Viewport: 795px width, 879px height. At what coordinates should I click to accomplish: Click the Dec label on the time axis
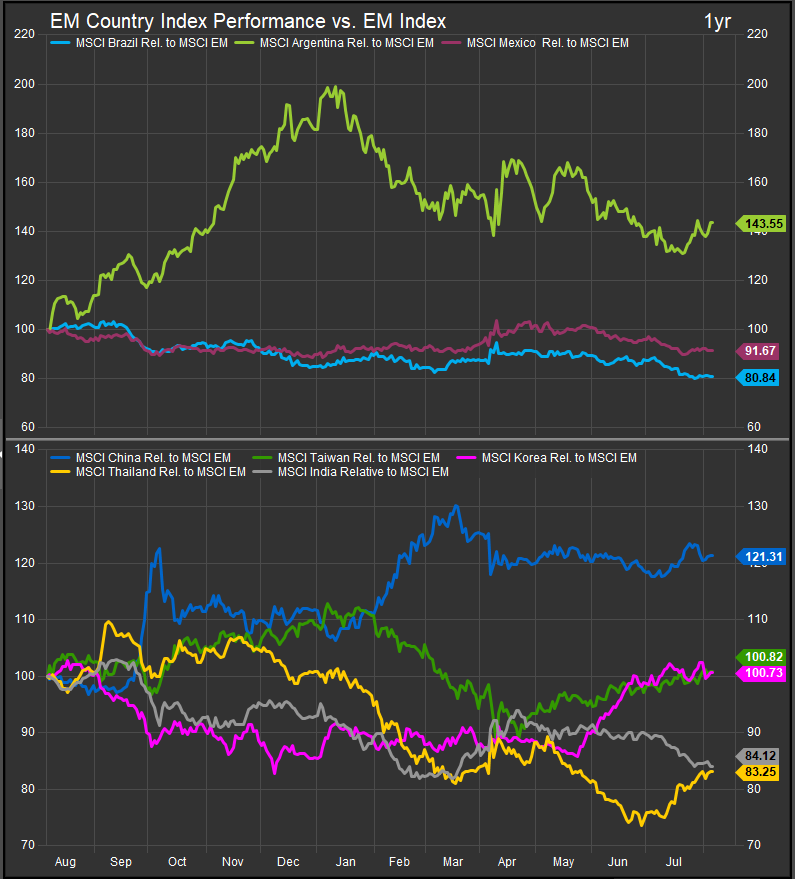[288, 862]
